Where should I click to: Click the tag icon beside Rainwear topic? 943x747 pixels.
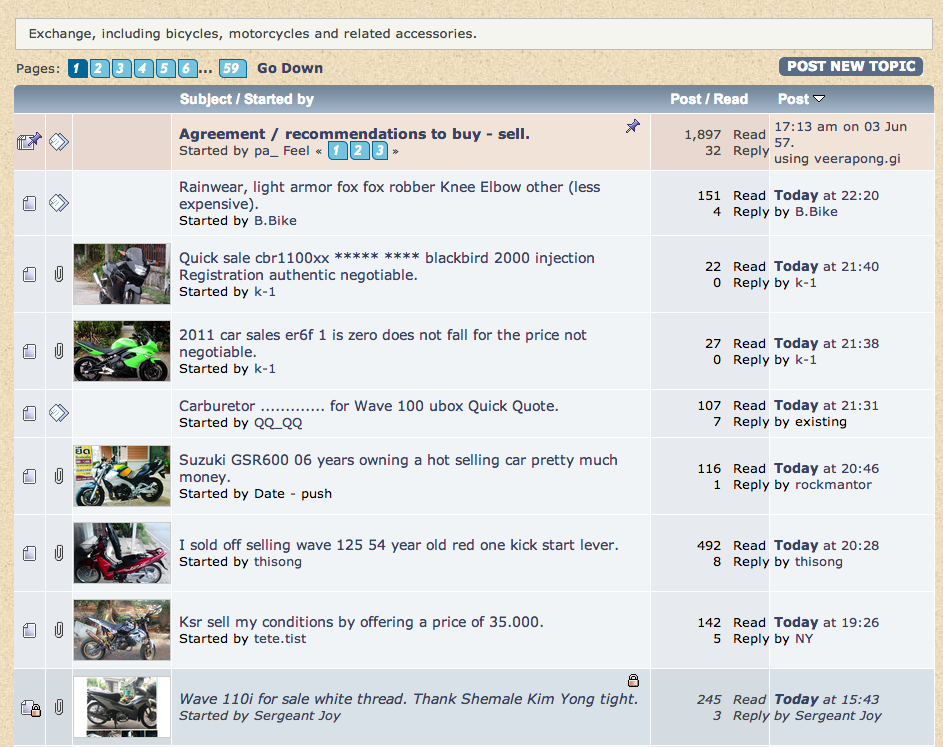coord(59,203)
